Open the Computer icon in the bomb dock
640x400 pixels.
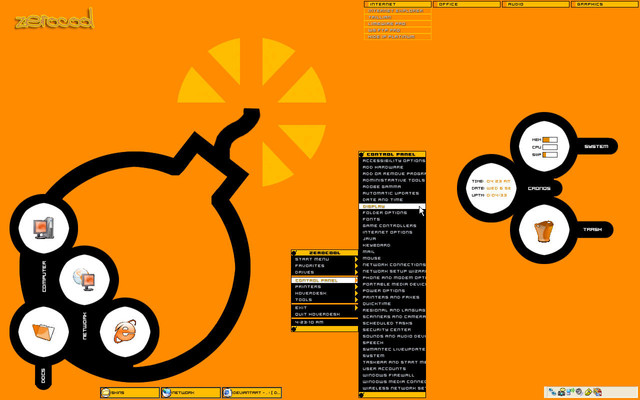44,228
